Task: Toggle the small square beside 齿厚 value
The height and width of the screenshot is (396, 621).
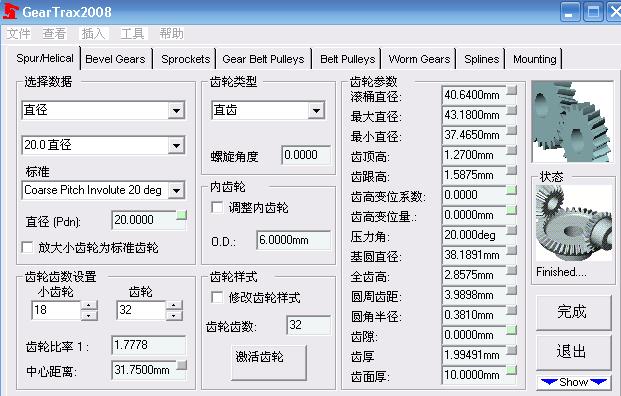Action: pos(512,350)
